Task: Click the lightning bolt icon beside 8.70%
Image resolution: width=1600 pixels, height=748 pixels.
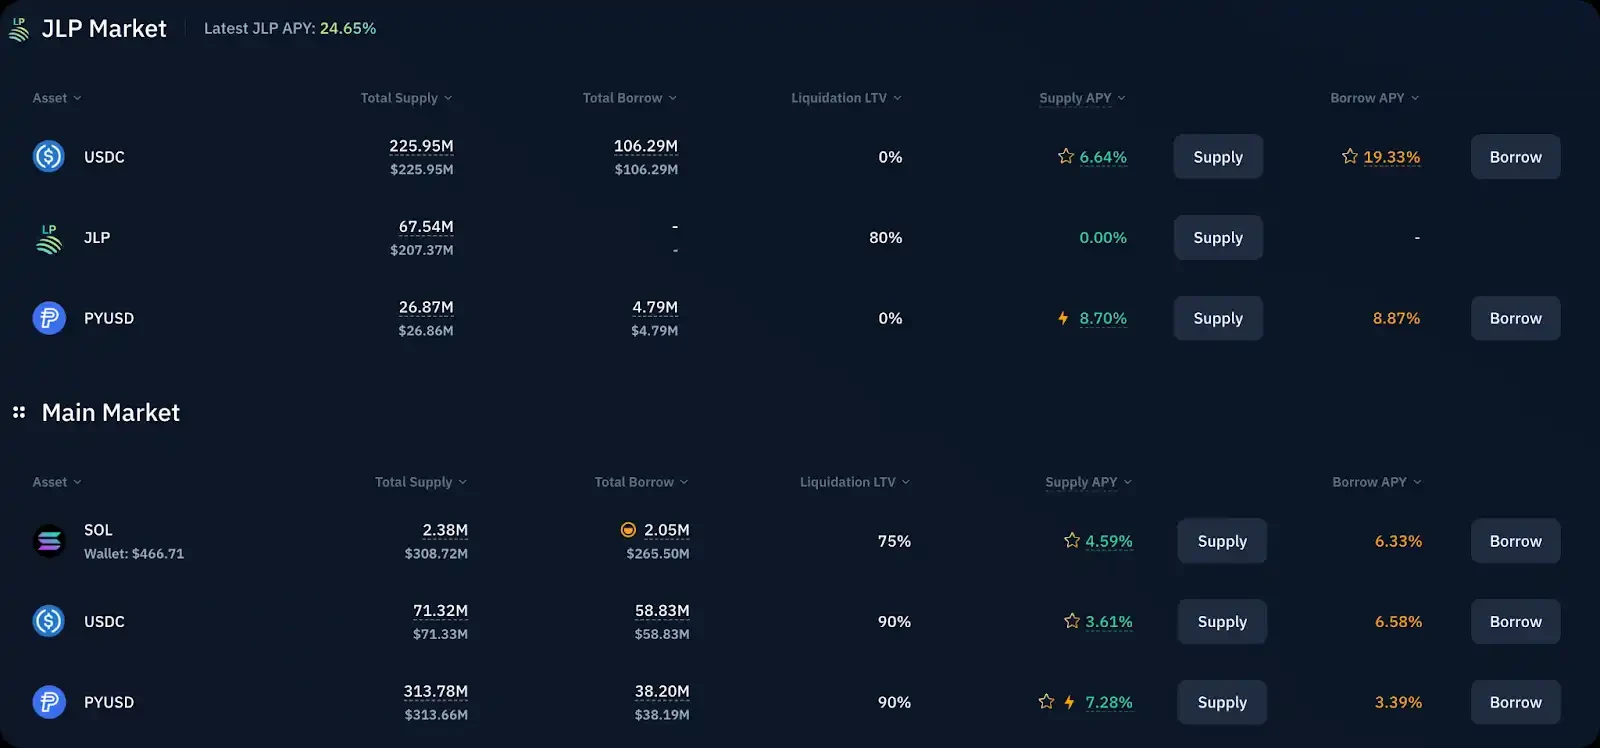Action: 1063,318
